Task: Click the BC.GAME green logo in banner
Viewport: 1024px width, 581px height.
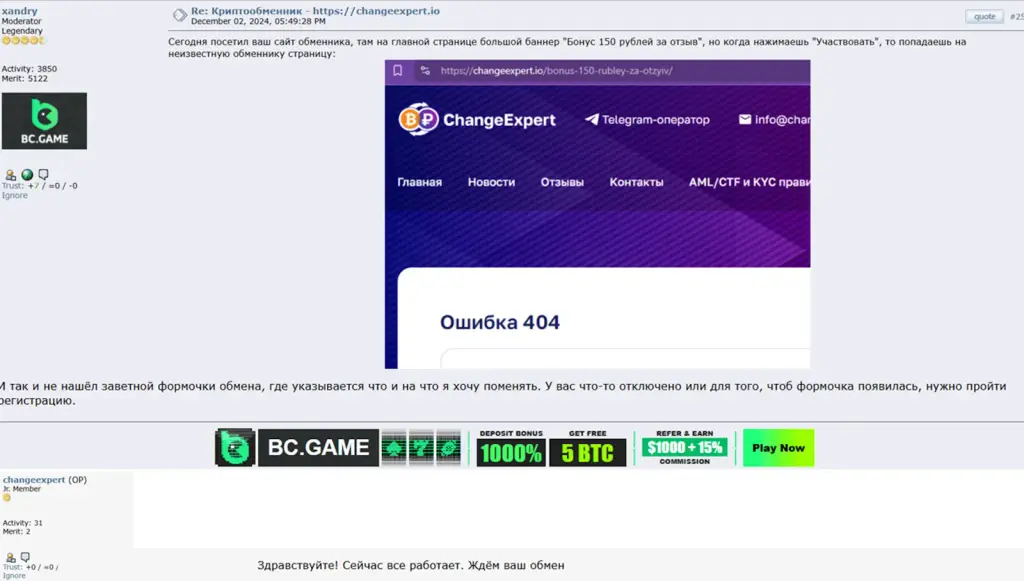Action: pyautogui.click(x=234, y=447)
